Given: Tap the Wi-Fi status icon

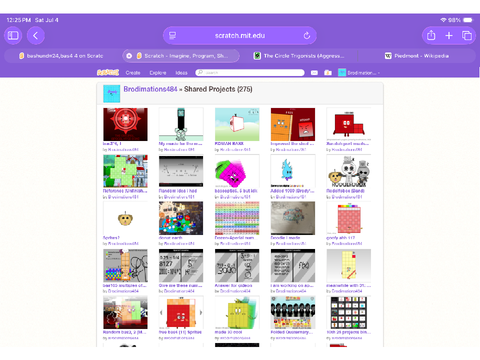Looking at the screenshot, I should click(x=443, y=20).
